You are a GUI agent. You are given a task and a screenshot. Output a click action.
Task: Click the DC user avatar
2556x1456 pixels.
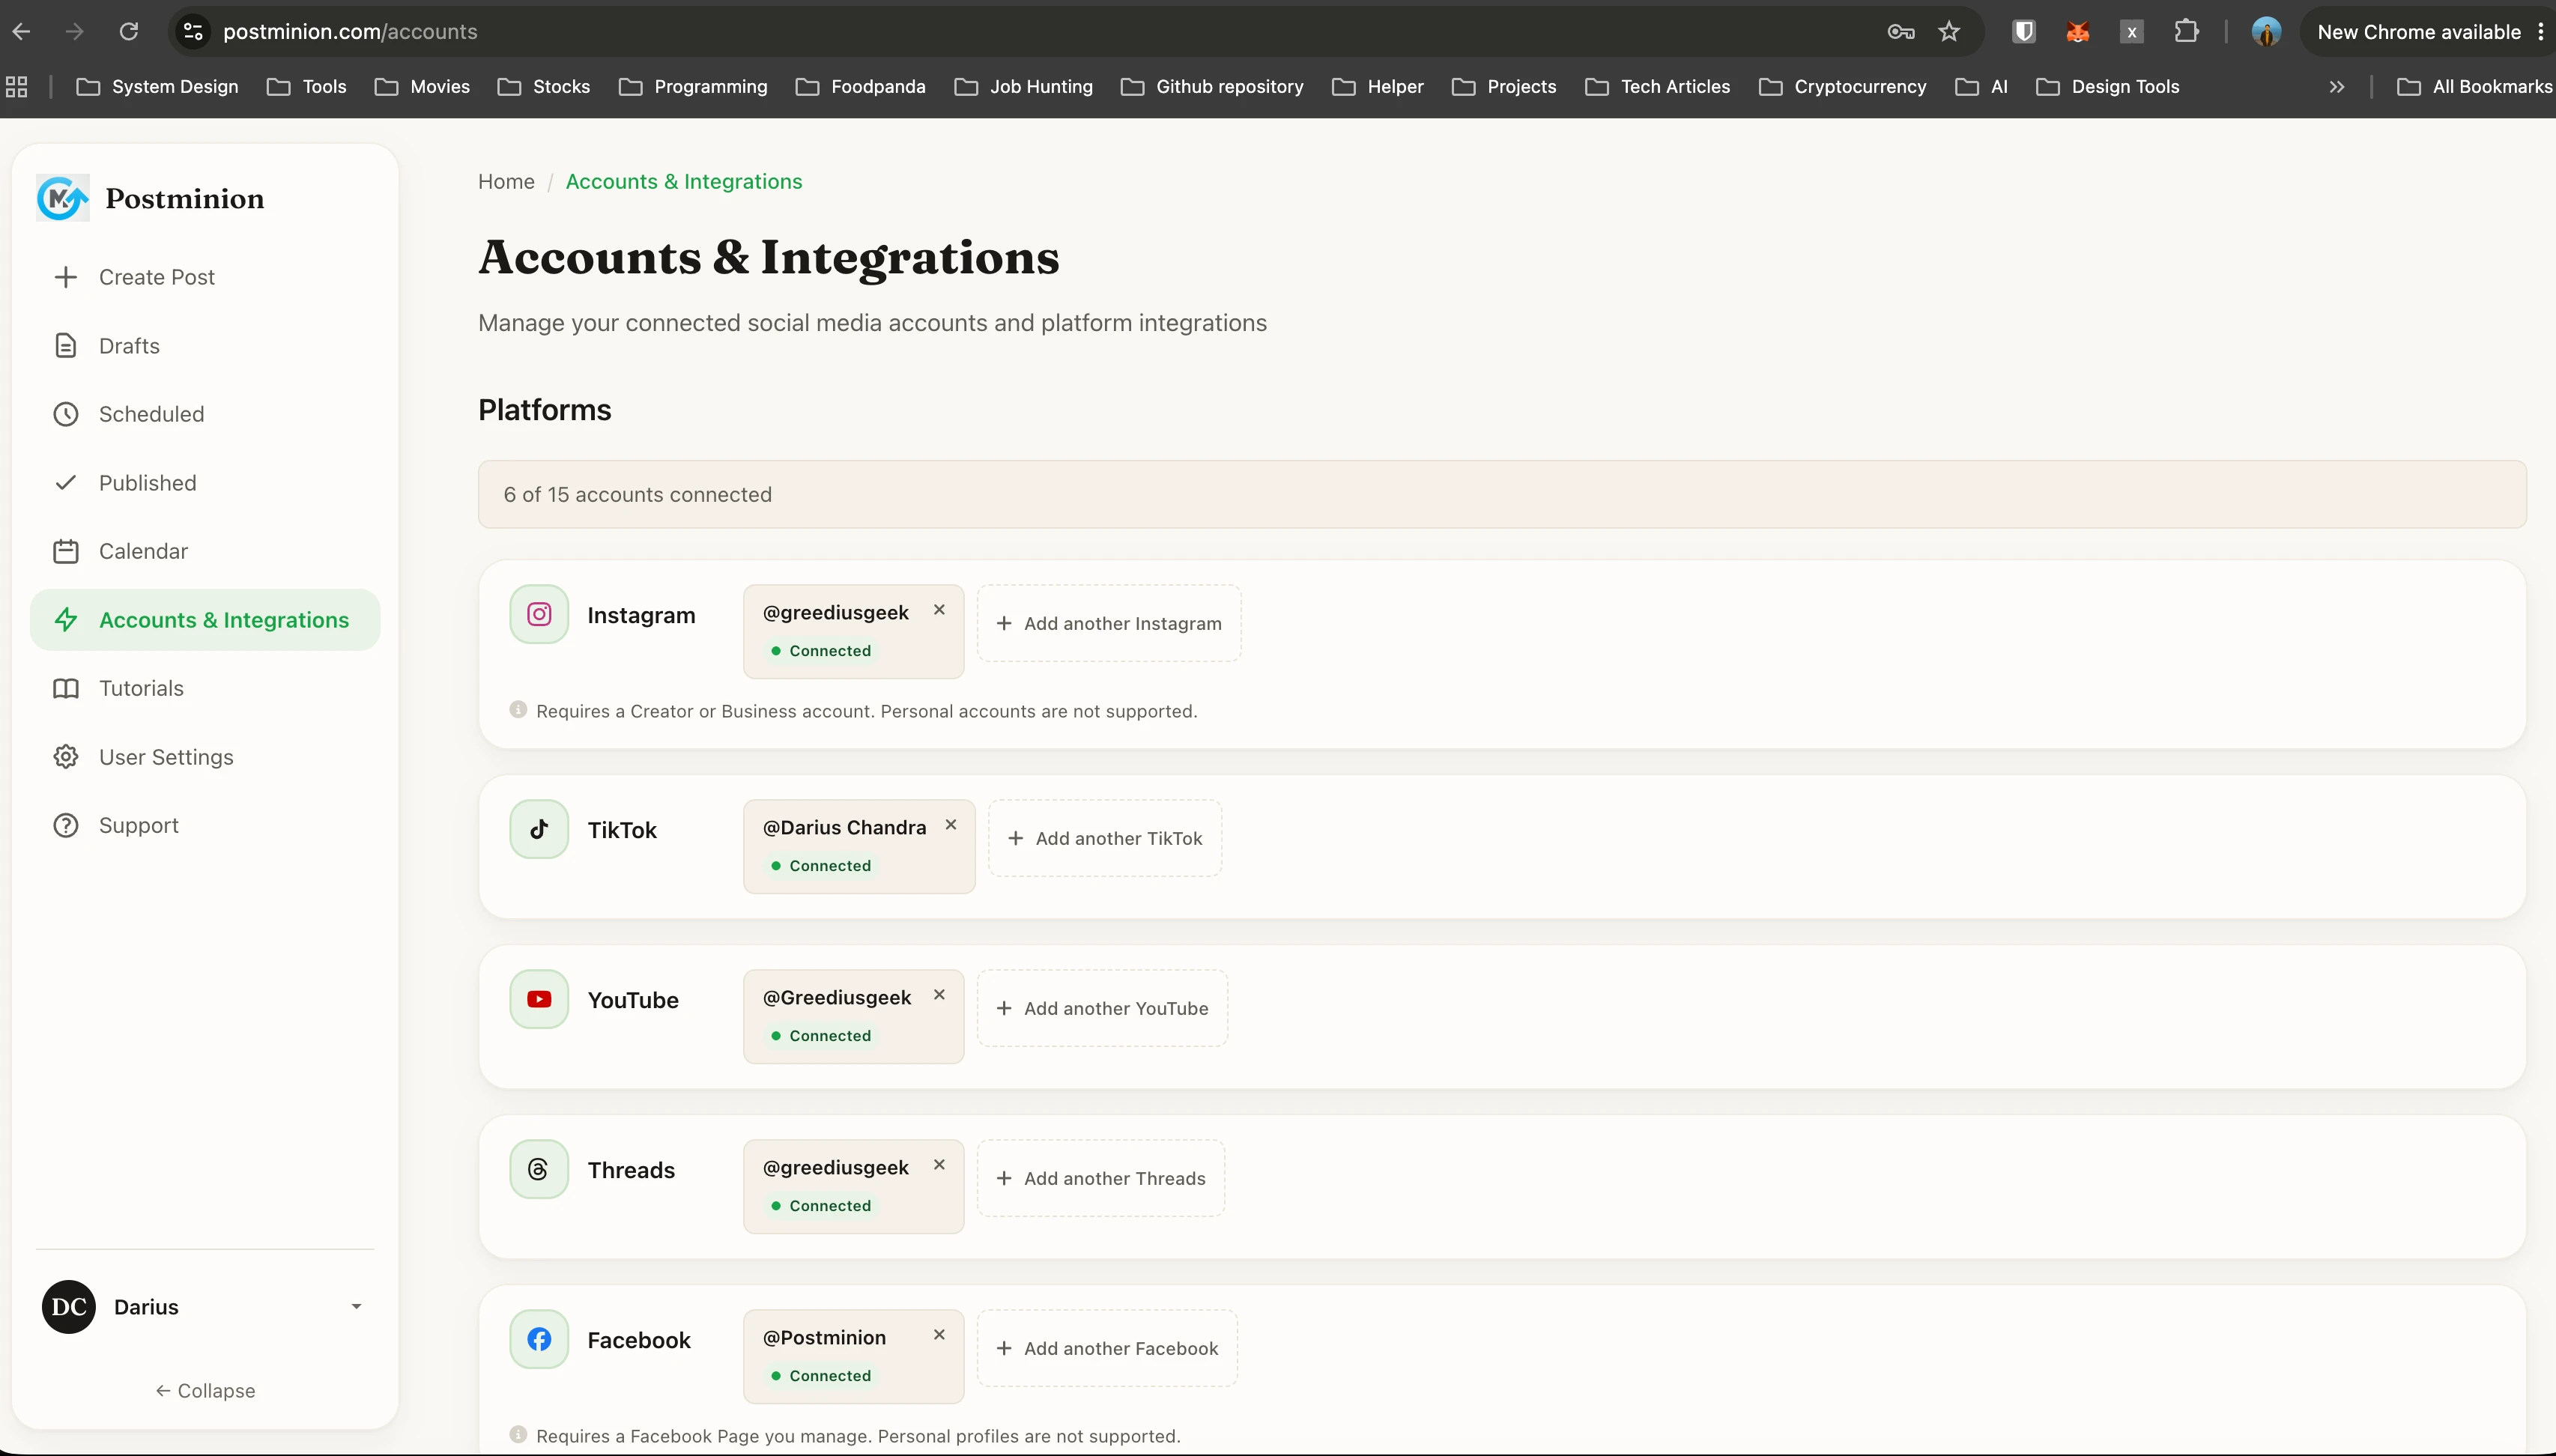[69, 1307]
